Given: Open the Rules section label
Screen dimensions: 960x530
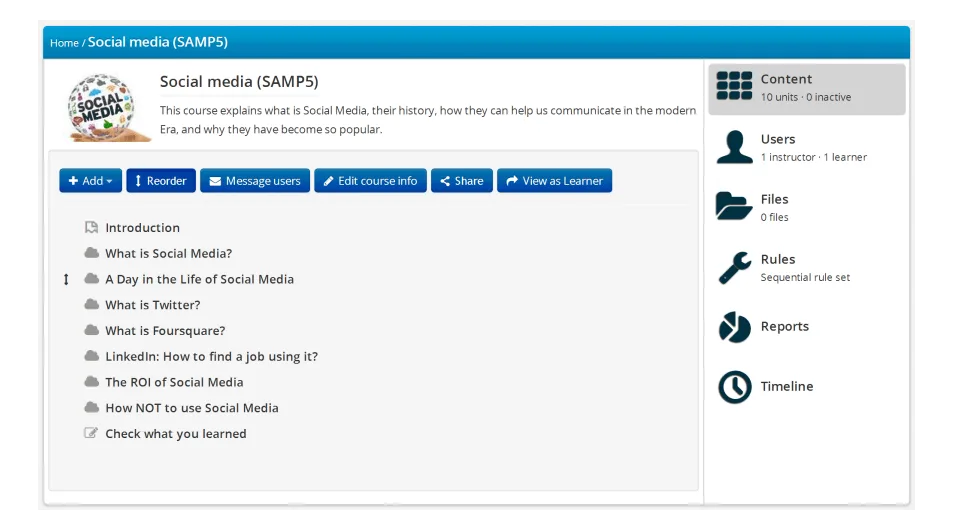Looking at the screenshot, I should pos(778,259).
